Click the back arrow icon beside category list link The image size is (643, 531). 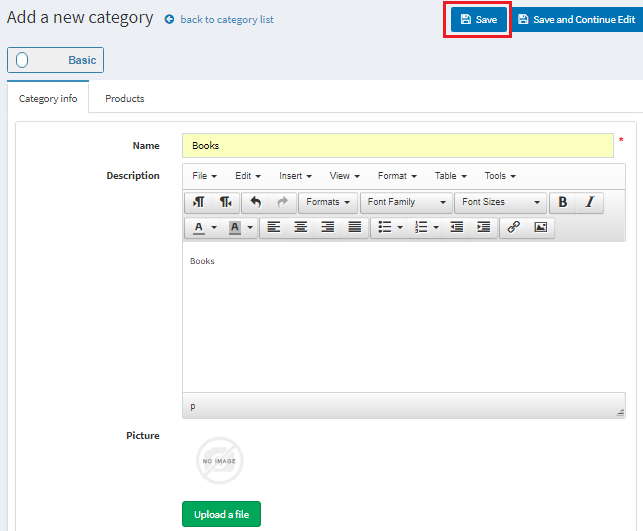(x=169, y=19)
